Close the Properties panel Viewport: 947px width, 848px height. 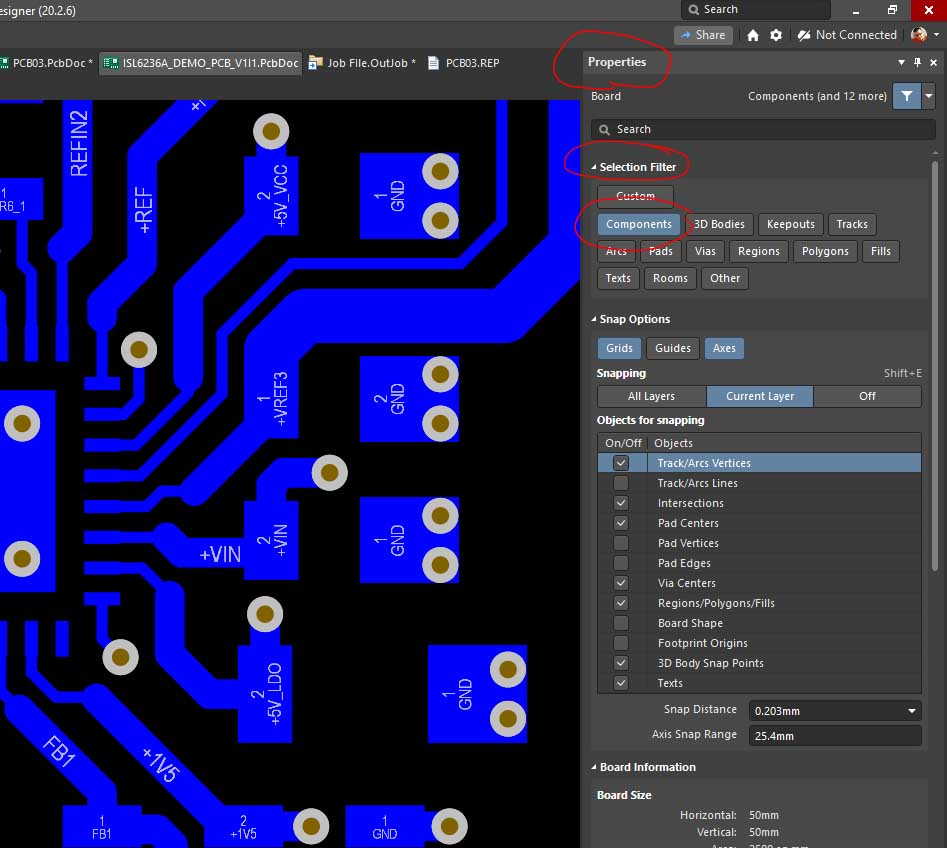pos(934,62)
